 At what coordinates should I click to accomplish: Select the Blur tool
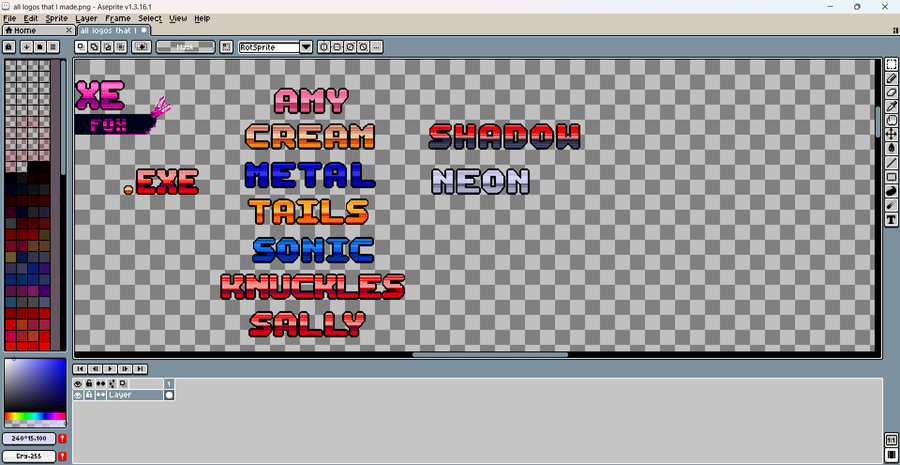891,205
